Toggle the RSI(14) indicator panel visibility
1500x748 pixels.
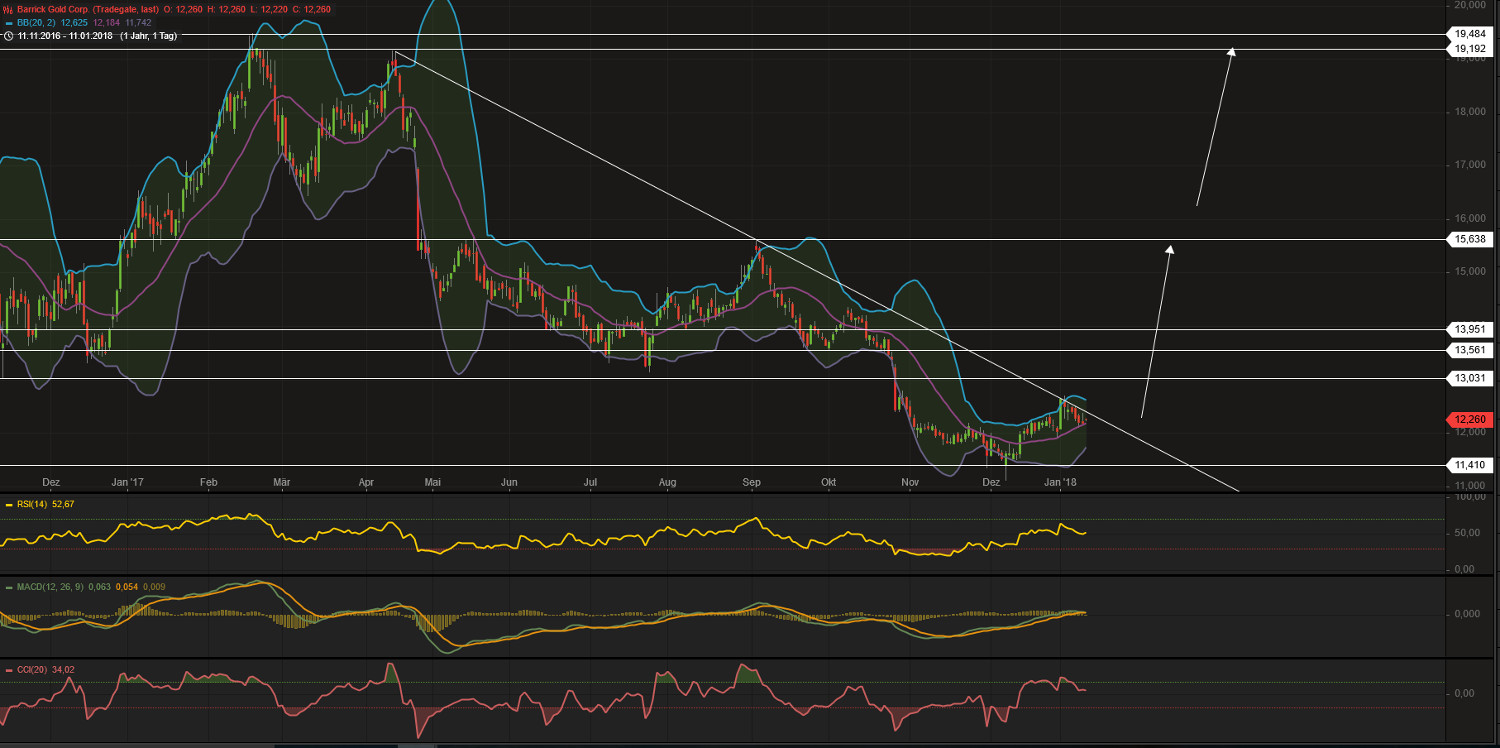tap(34, 504)
